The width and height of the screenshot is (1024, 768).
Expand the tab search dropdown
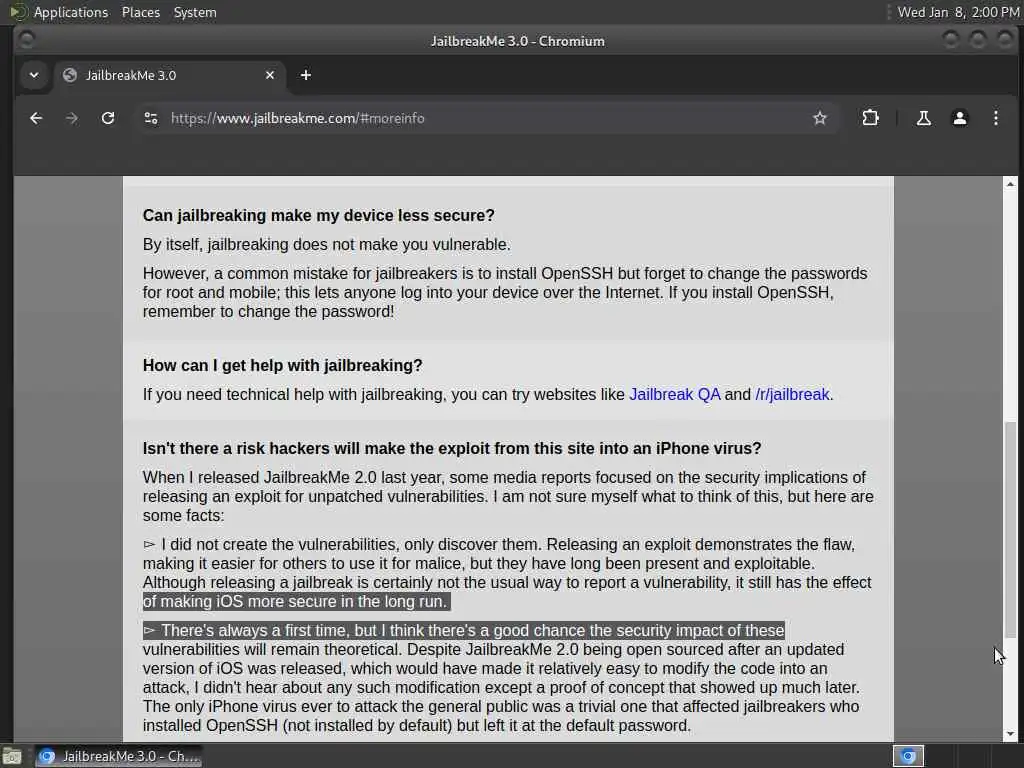tap(34, 75)
